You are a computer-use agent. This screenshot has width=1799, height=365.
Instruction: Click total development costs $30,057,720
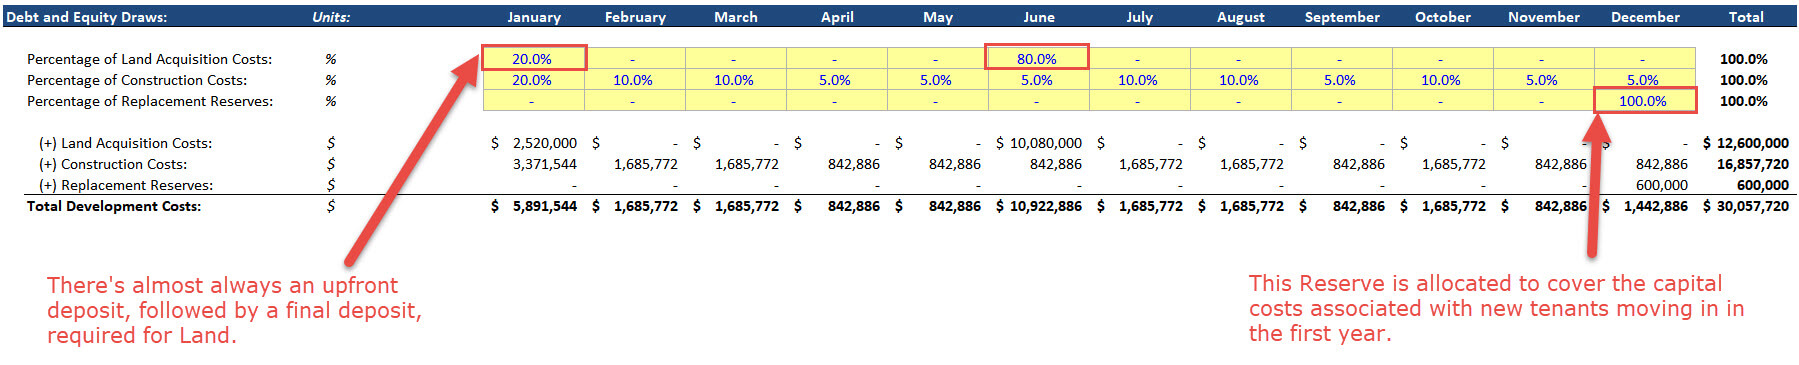point(1746,206)
